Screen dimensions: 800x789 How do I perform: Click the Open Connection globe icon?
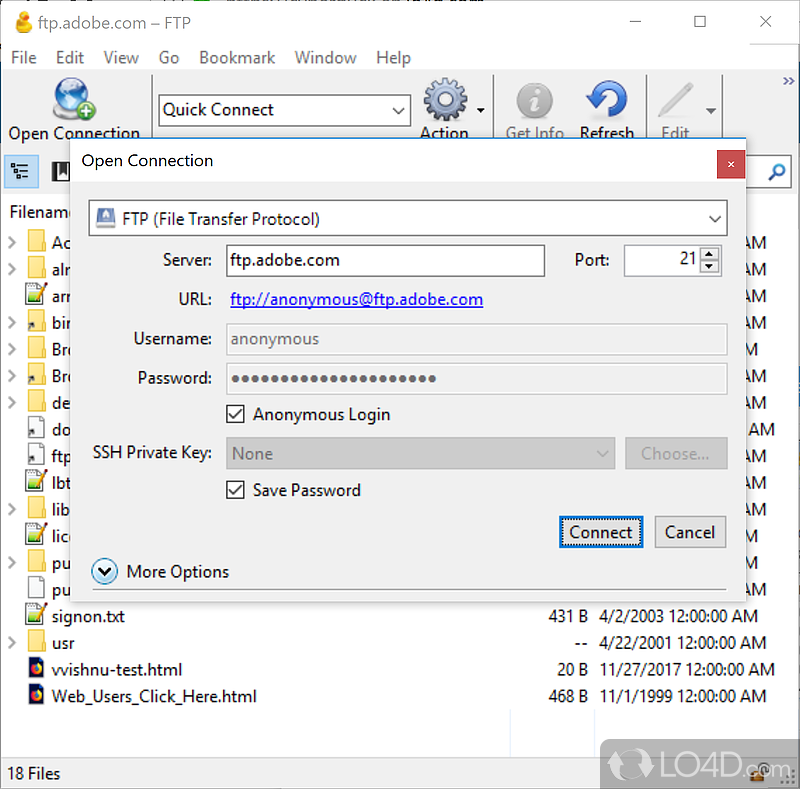(x=74, y=99)
